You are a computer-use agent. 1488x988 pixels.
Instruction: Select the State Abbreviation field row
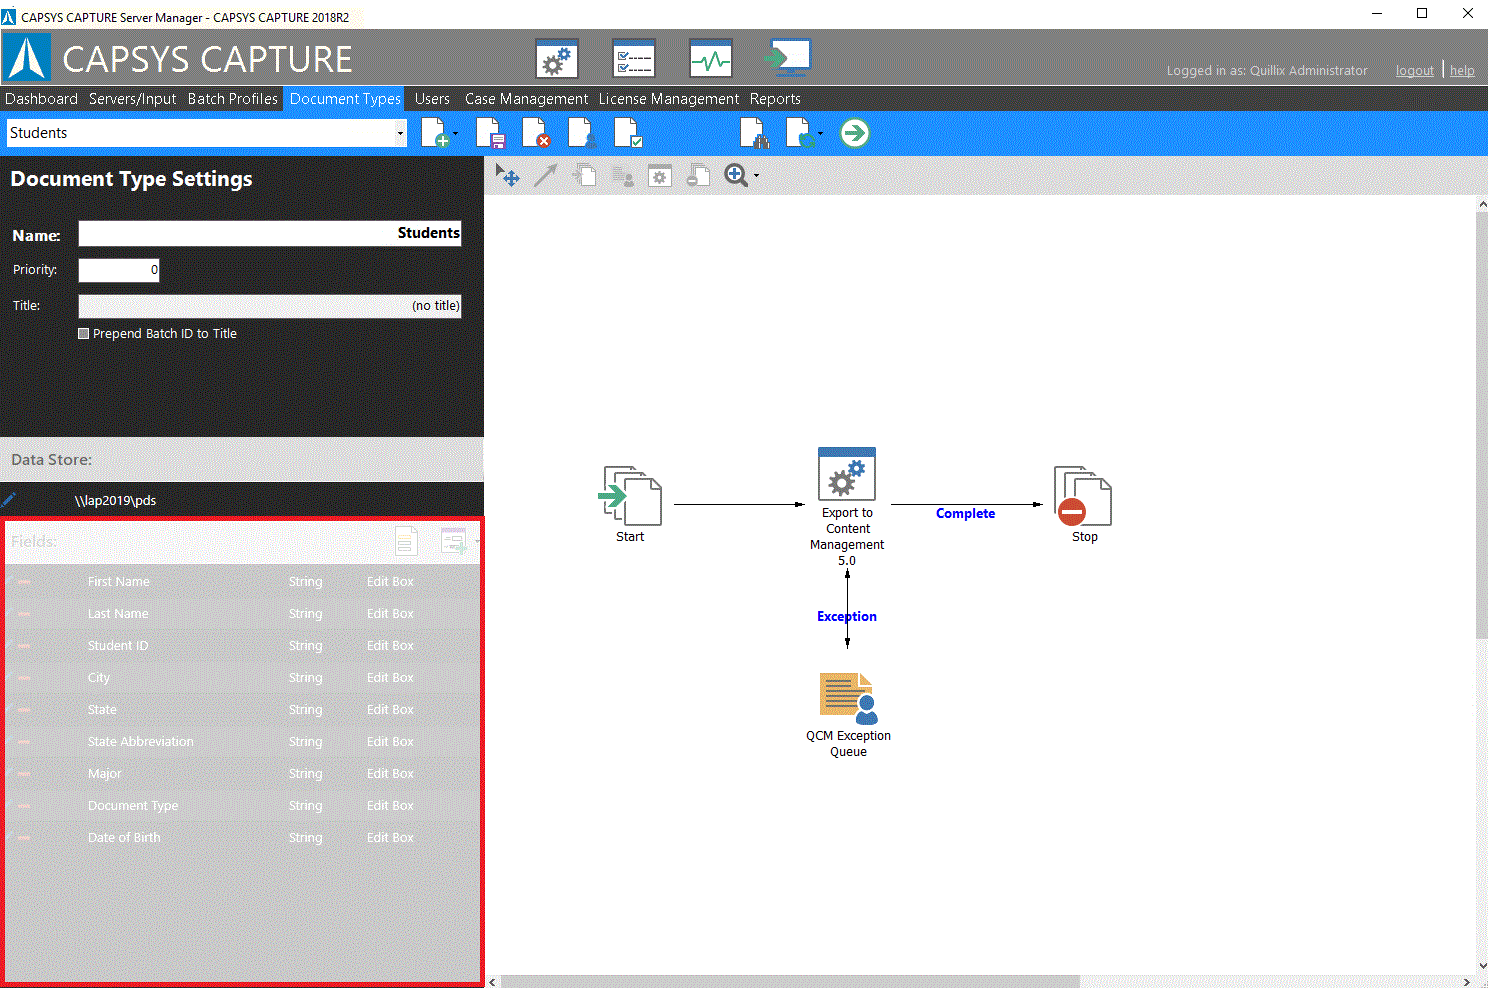pos(242,741)
